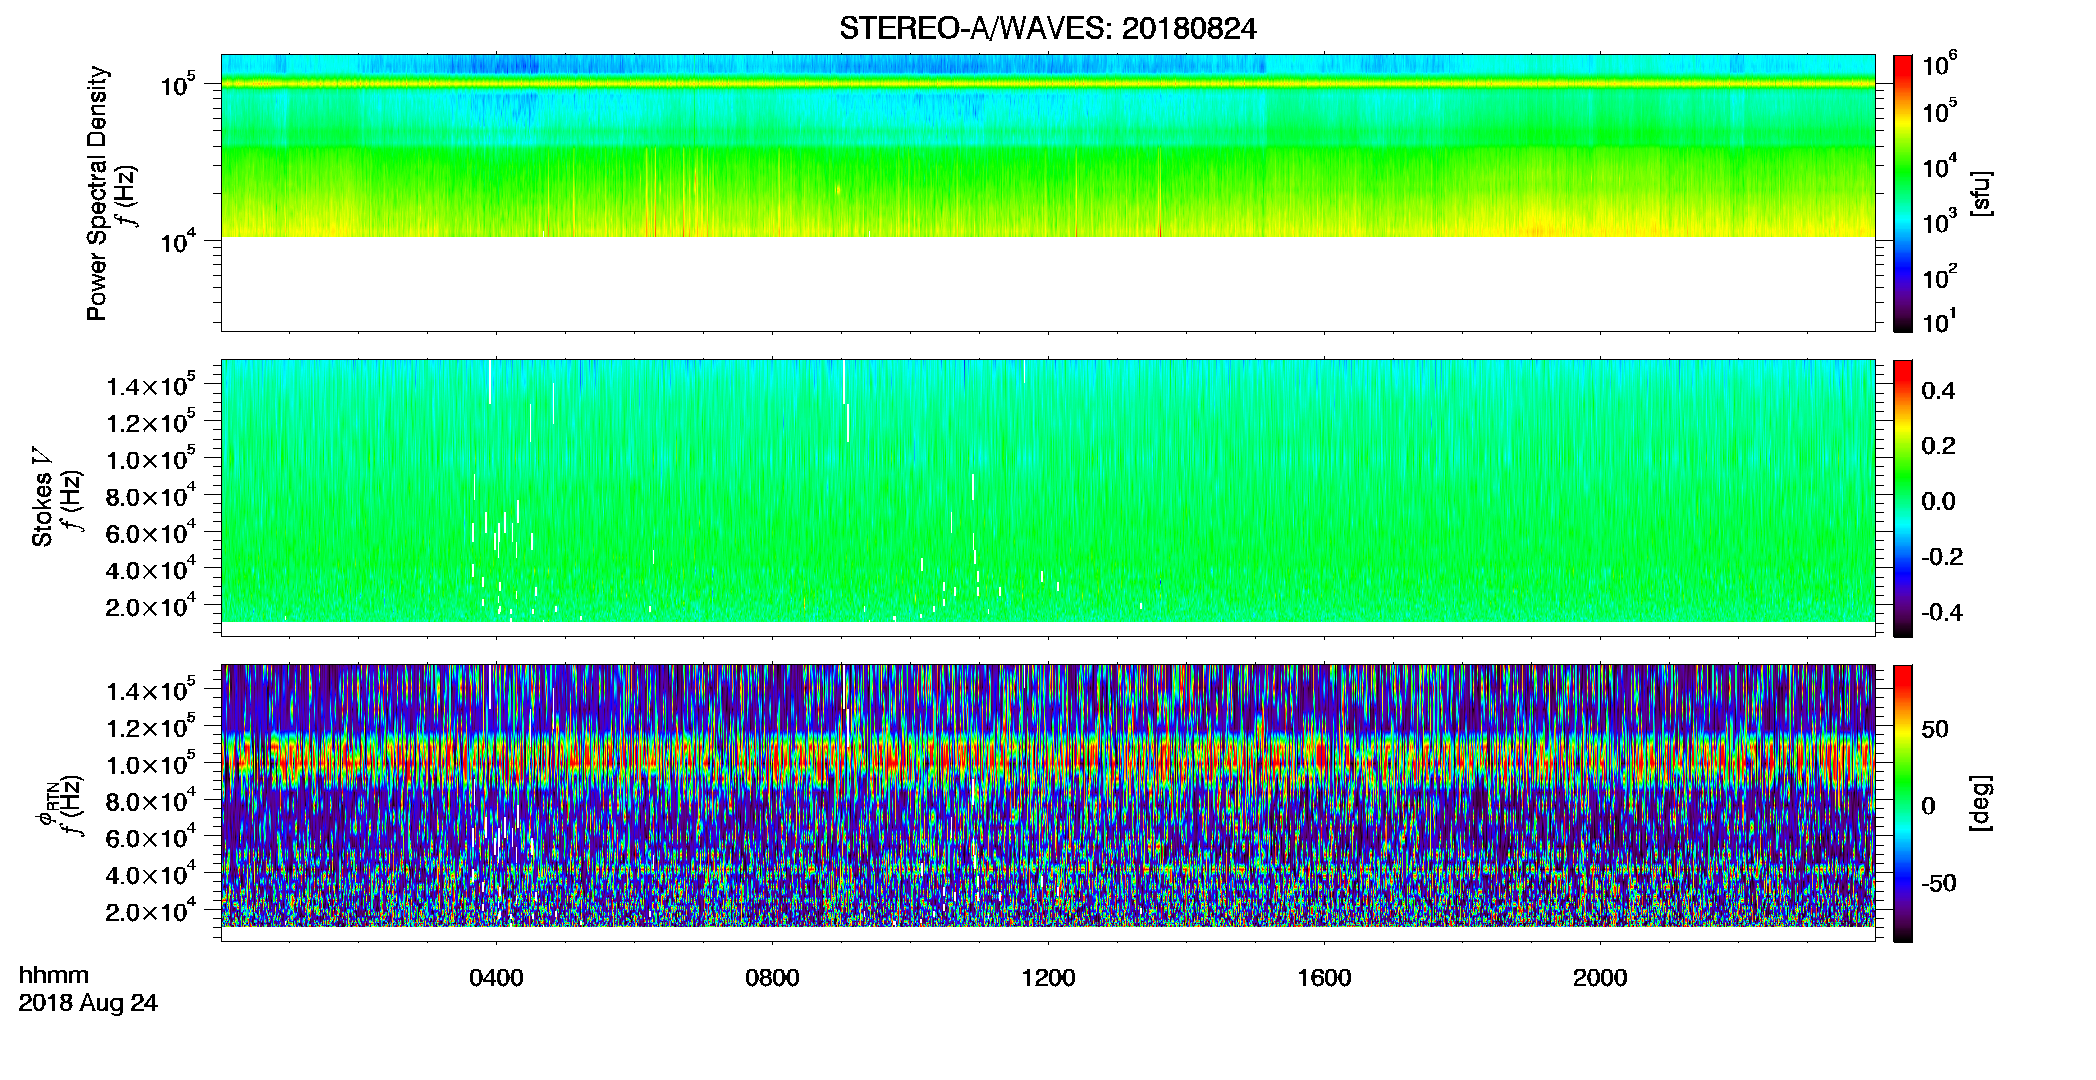The image size is (2096, 1080).
Task: Click the 10^6 label on sfu color bar
Action: 1940,63
